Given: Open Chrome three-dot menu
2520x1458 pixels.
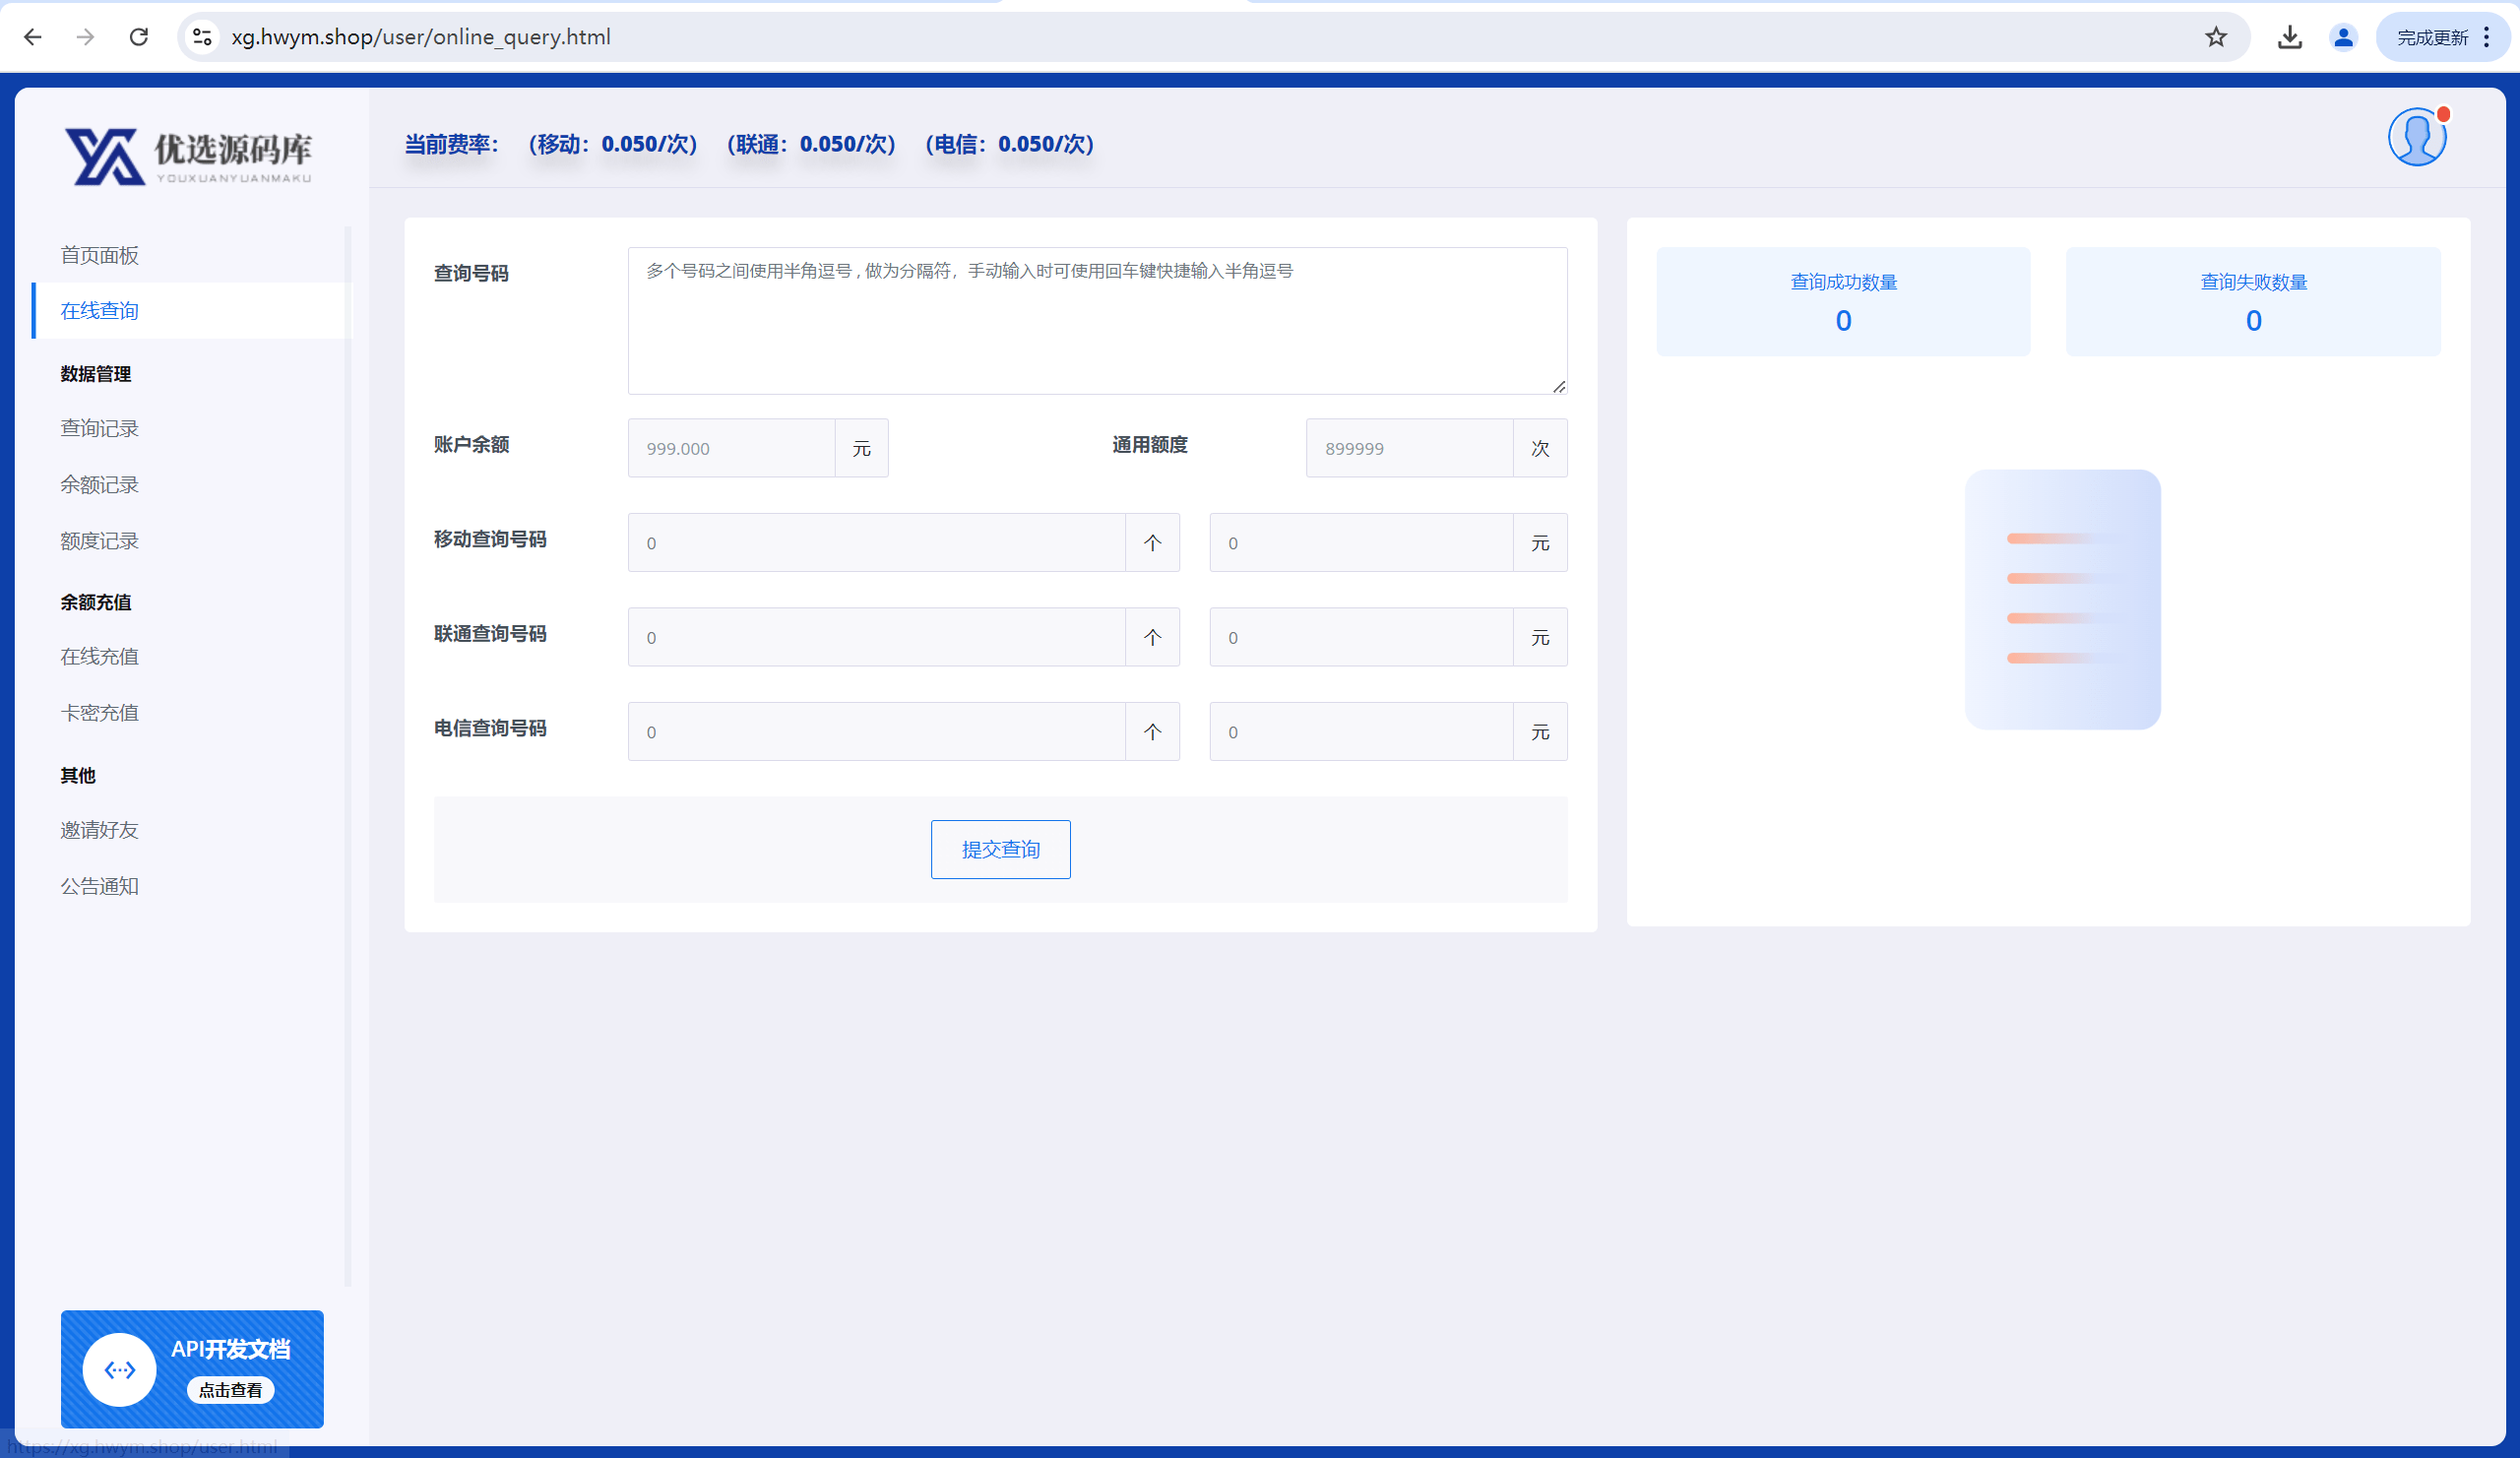Looking at the screenshot, I should (x=2487, y=37).
